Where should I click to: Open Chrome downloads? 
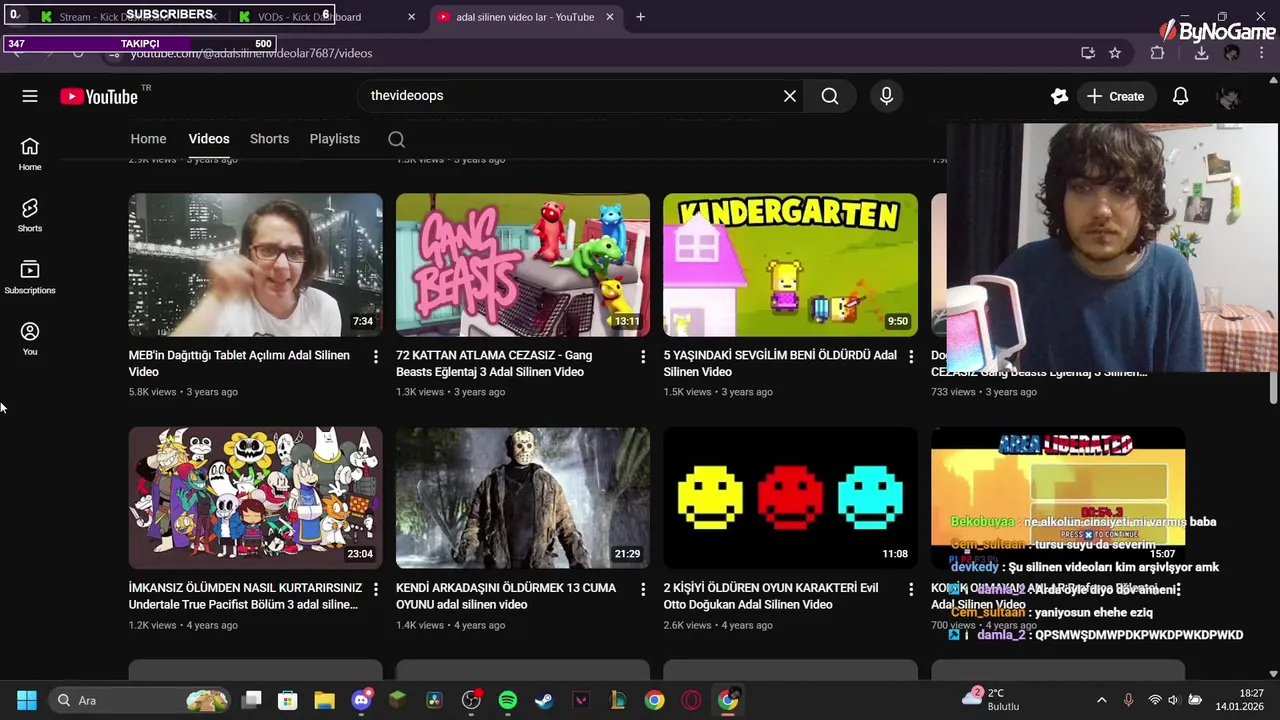1201,53
